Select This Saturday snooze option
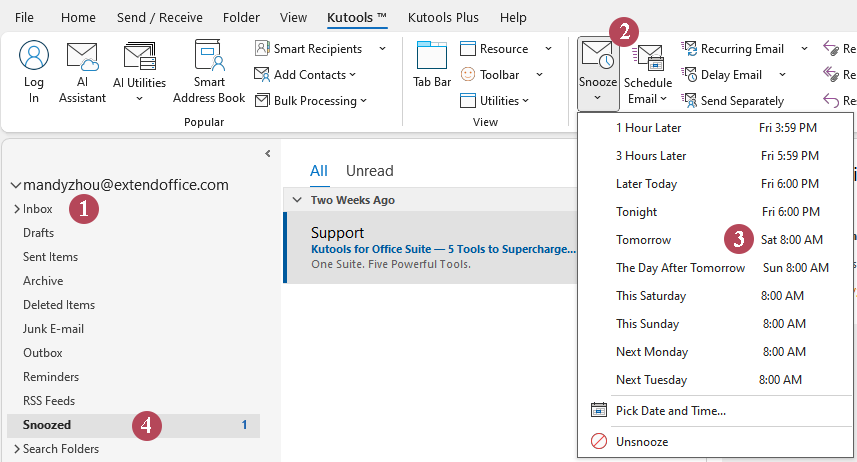 [715, 296]
